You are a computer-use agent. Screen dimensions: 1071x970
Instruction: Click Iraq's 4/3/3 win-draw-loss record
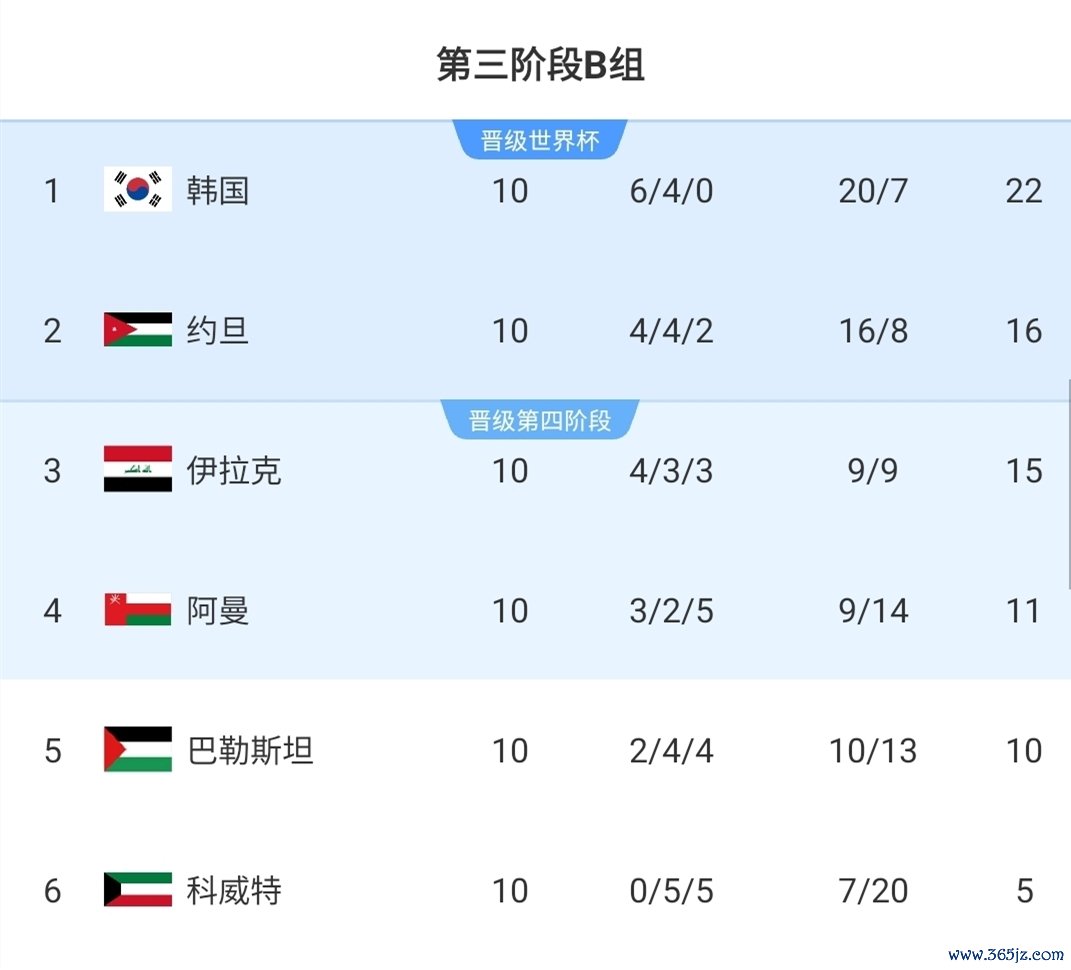coord(671,471)
